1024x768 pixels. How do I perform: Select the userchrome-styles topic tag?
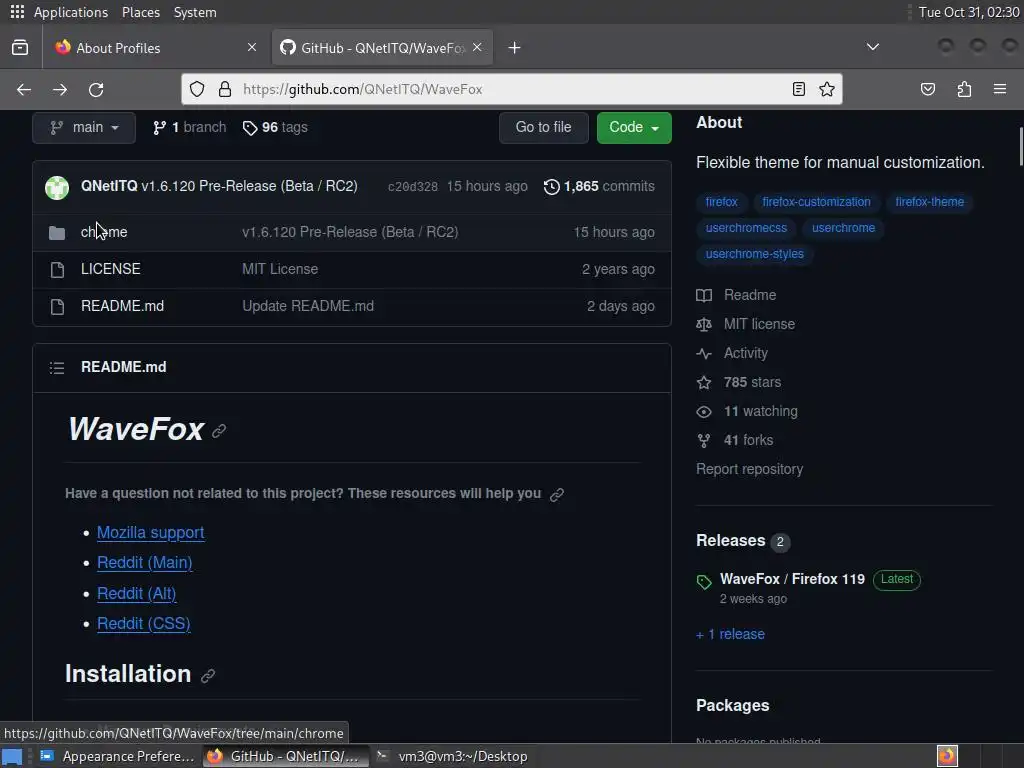[x=754, y=254]
